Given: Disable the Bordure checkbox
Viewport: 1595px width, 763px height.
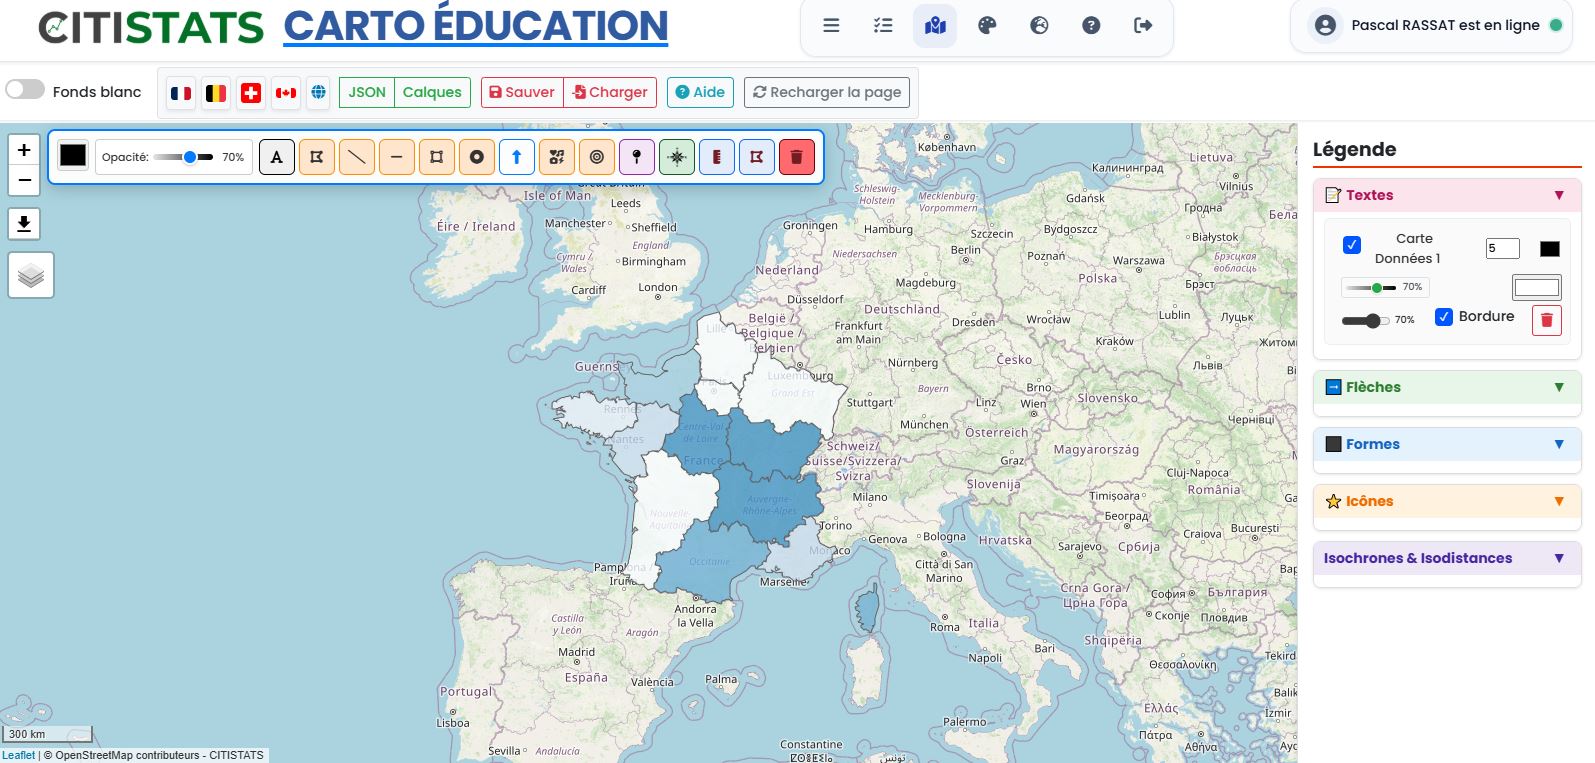Looking at the screenshot, I should click(1444, 317).
